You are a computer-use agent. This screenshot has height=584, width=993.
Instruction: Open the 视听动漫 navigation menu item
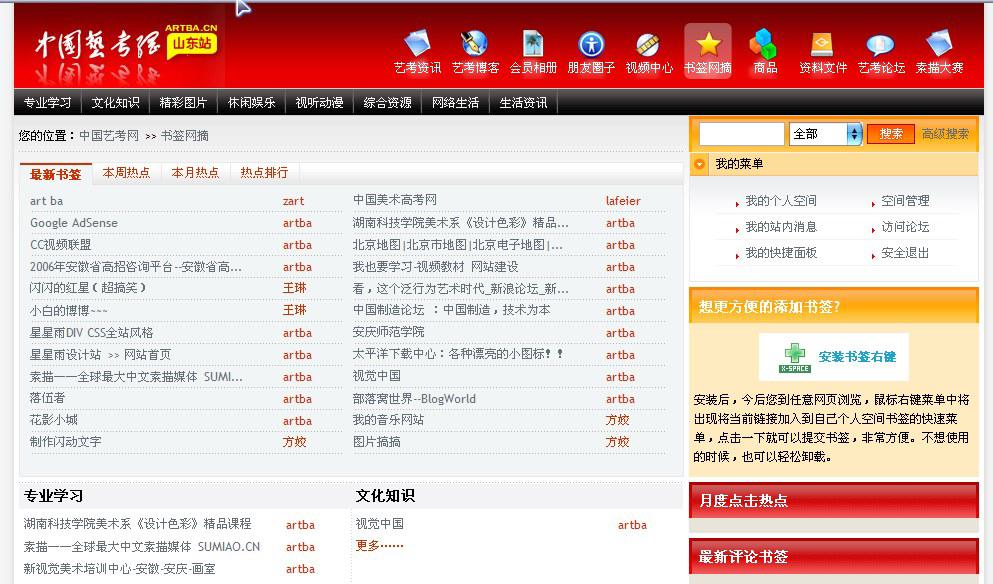319,103
